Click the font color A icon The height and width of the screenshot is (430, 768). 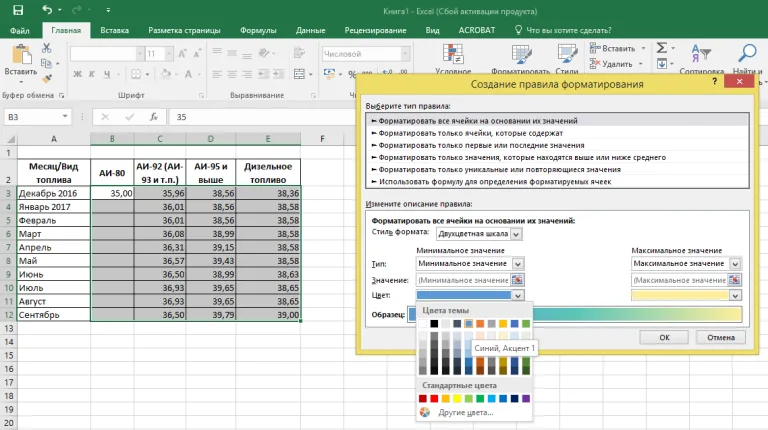click(188, 74)
